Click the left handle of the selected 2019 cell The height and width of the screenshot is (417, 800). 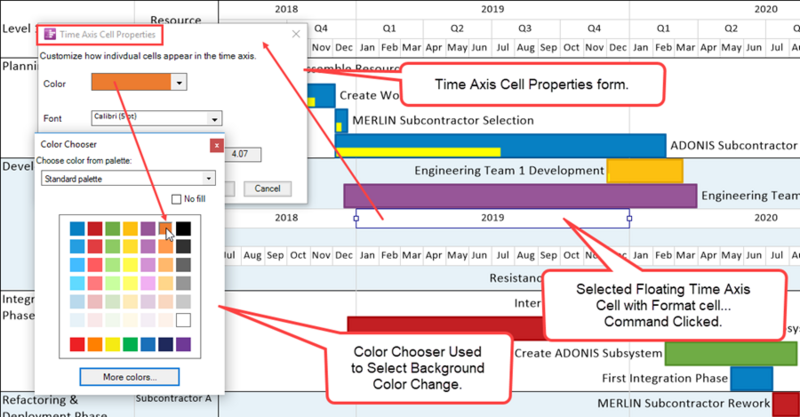pos(356,218)
